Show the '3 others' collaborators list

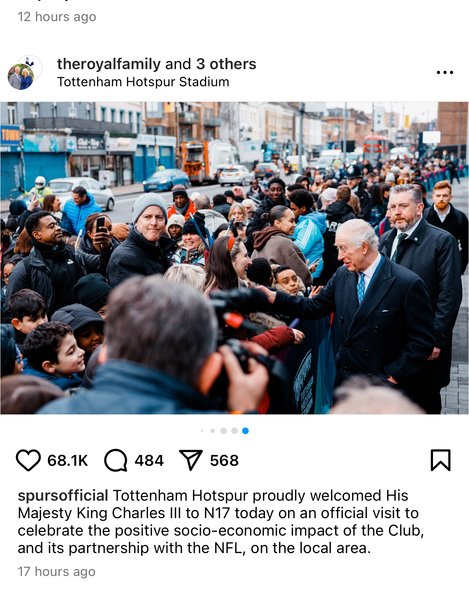click(x=226, y=64)
